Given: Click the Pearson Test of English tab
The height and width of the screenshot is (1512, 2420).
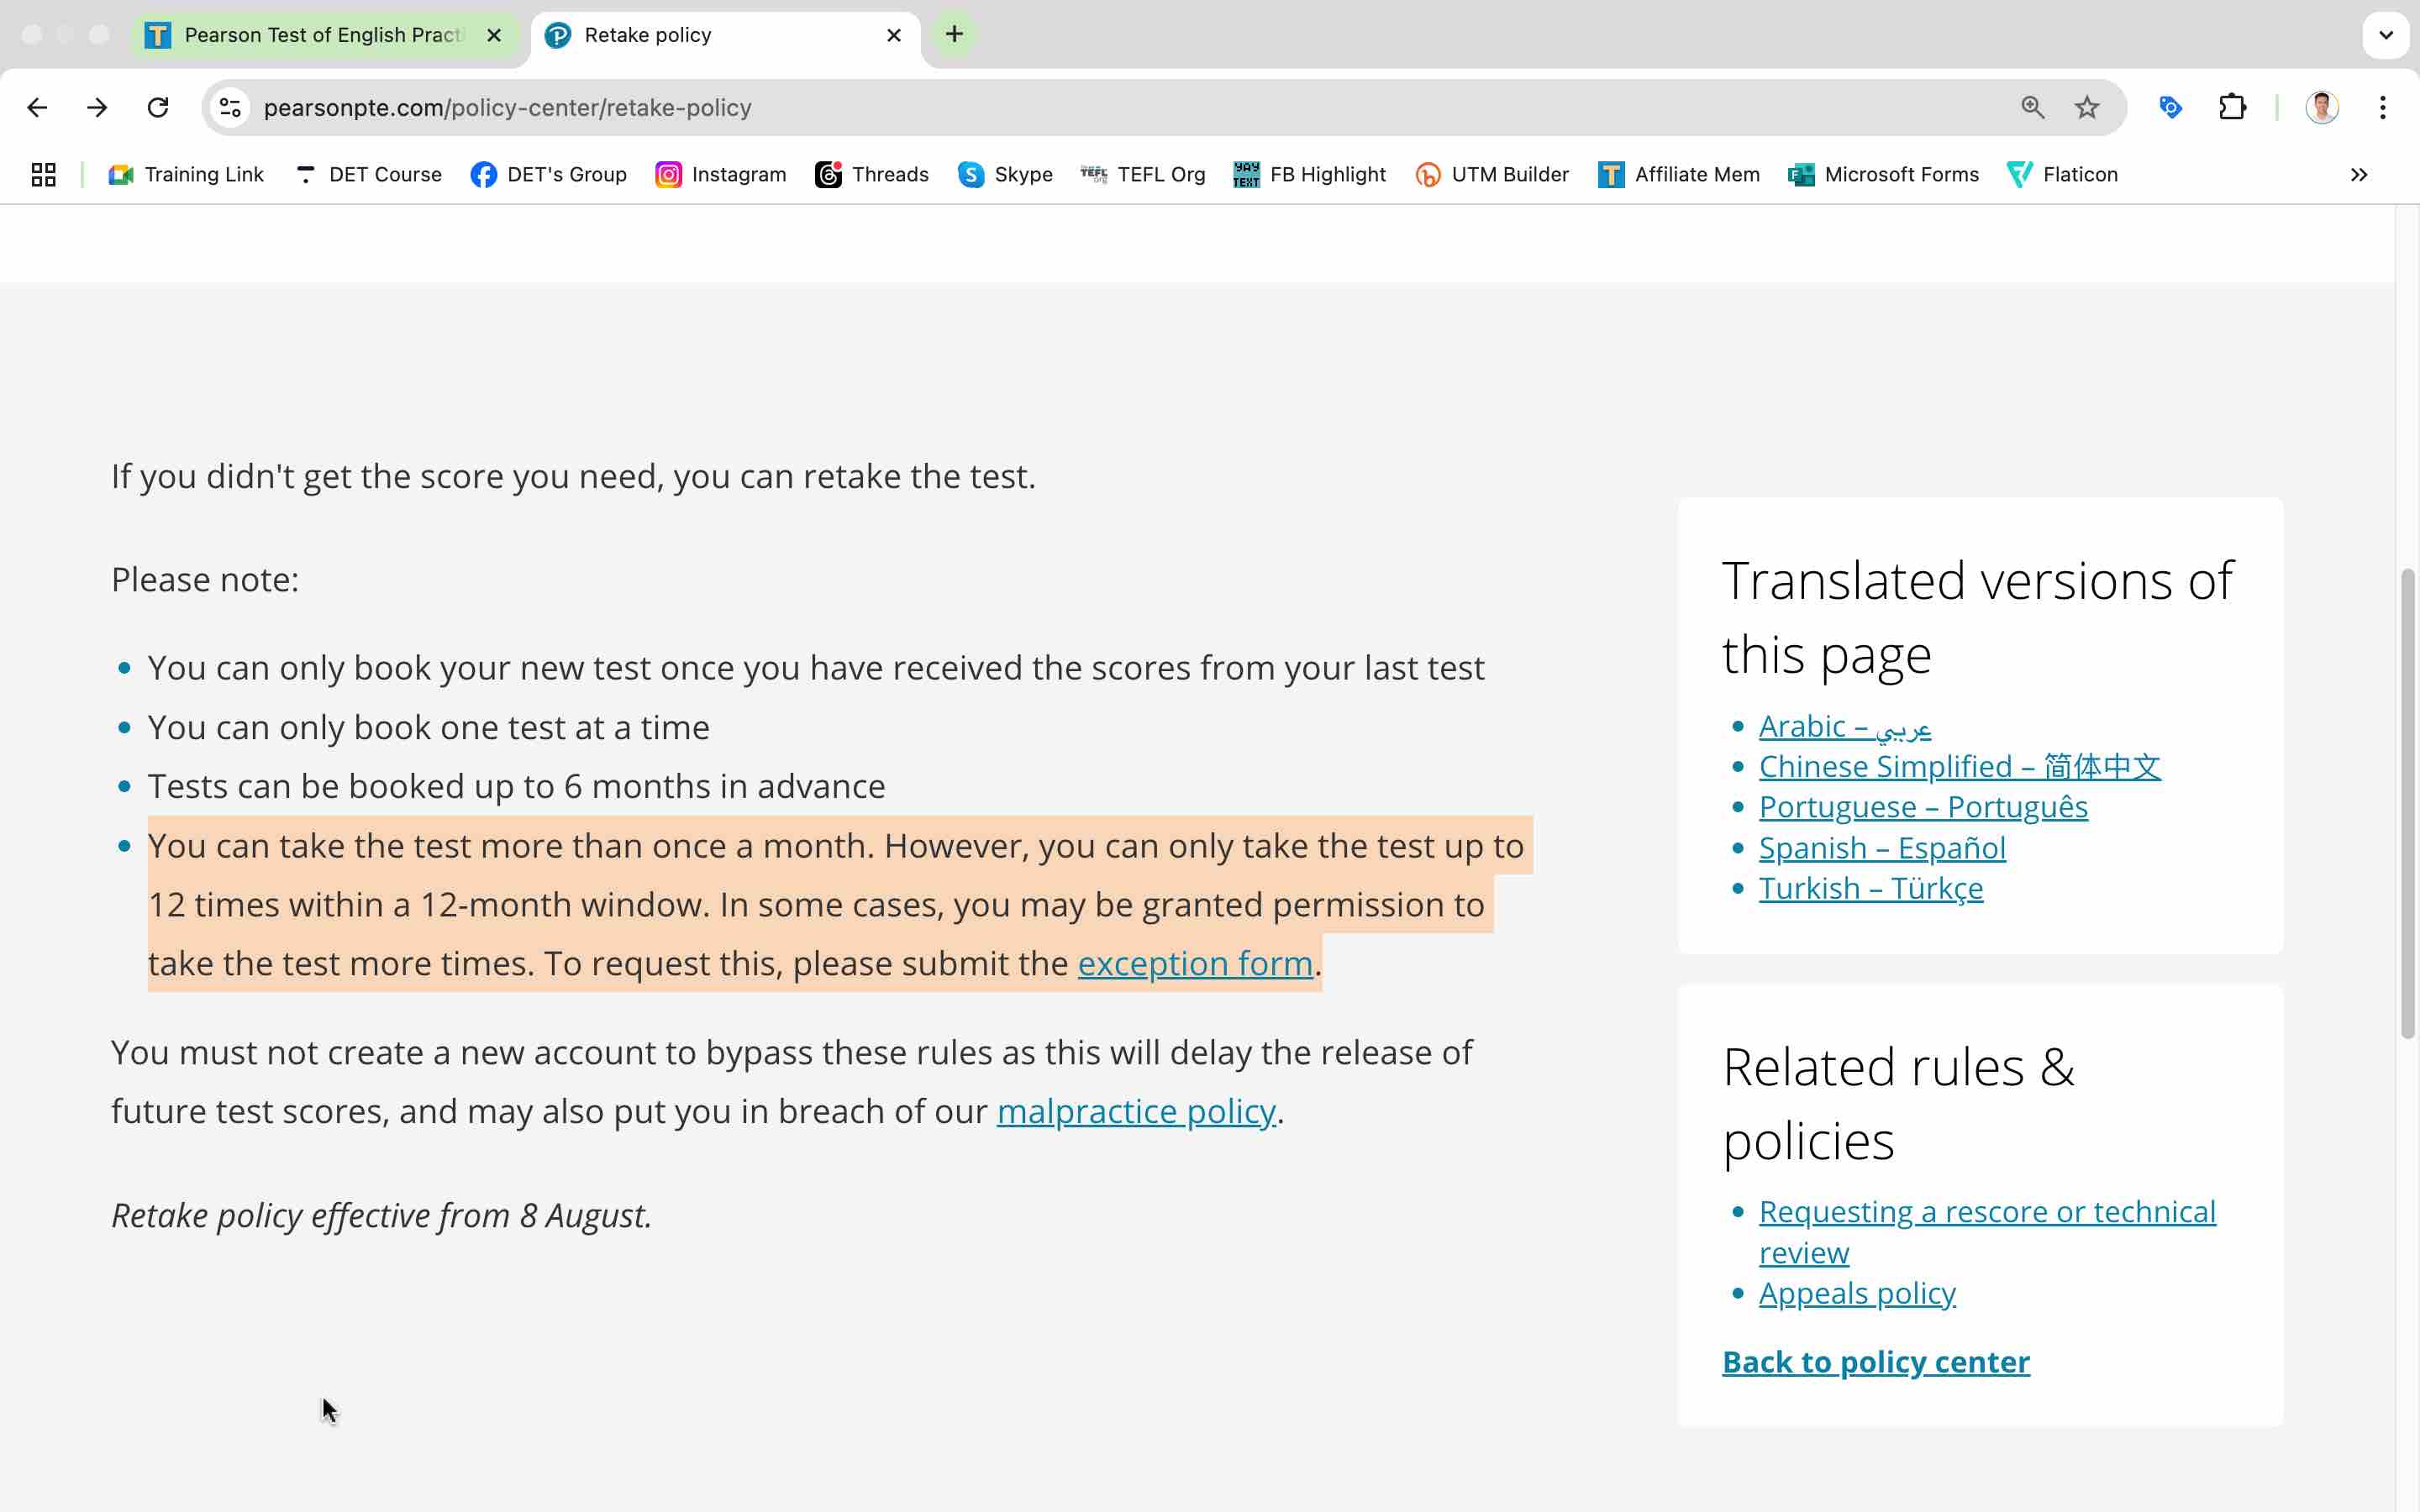Looking at the screenshot, I should (x=323, y=34).
